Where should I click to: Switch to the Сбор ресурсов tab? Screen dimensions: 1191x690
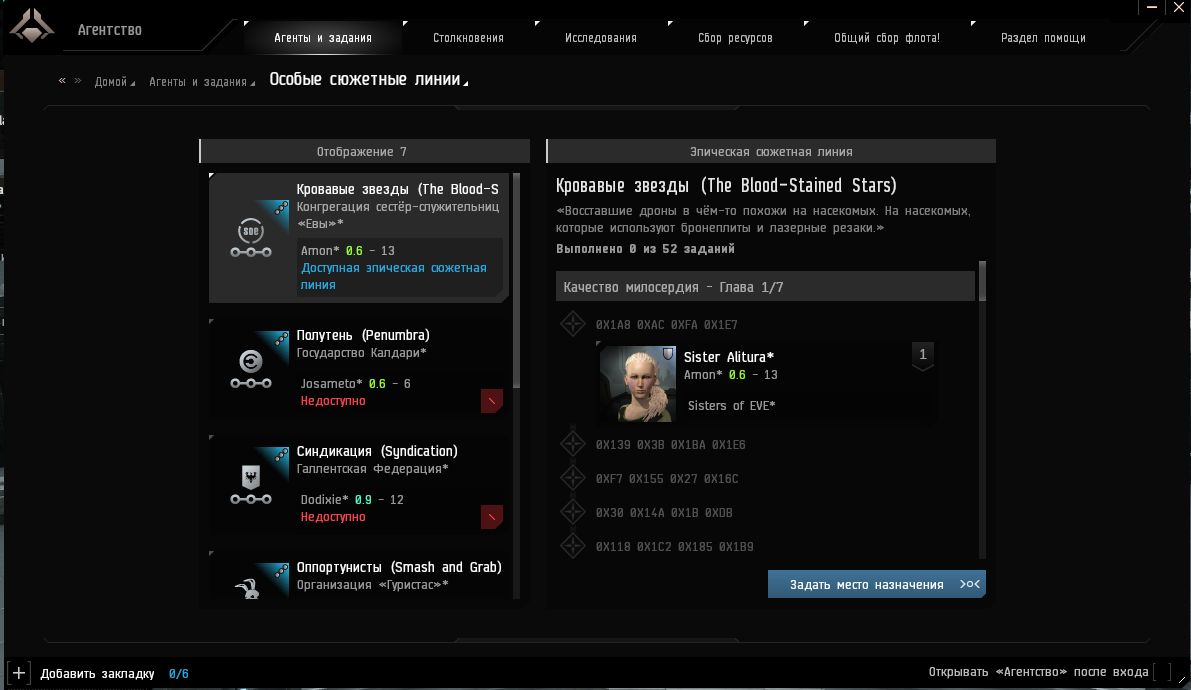(735, 38)
